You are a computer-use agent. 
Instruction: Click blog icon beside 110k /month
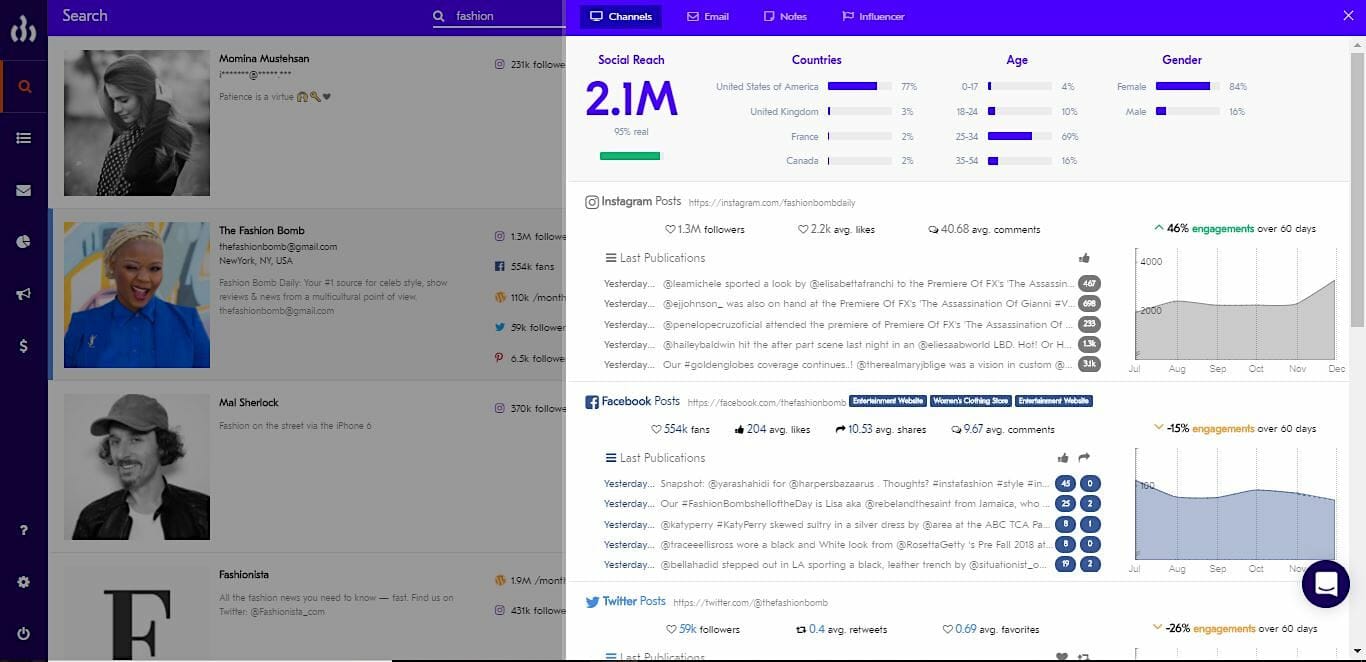[x=500, y=297]
